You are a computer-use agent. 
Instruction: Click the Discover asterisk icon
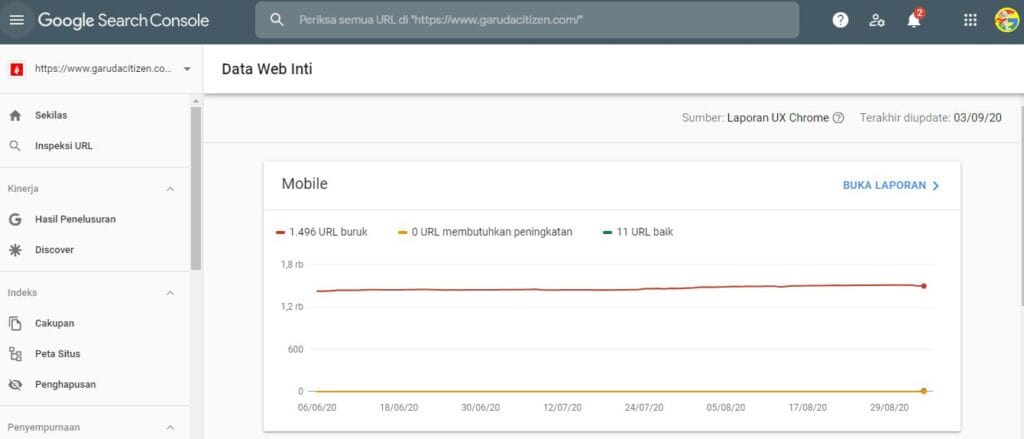[x=15, y=250]
